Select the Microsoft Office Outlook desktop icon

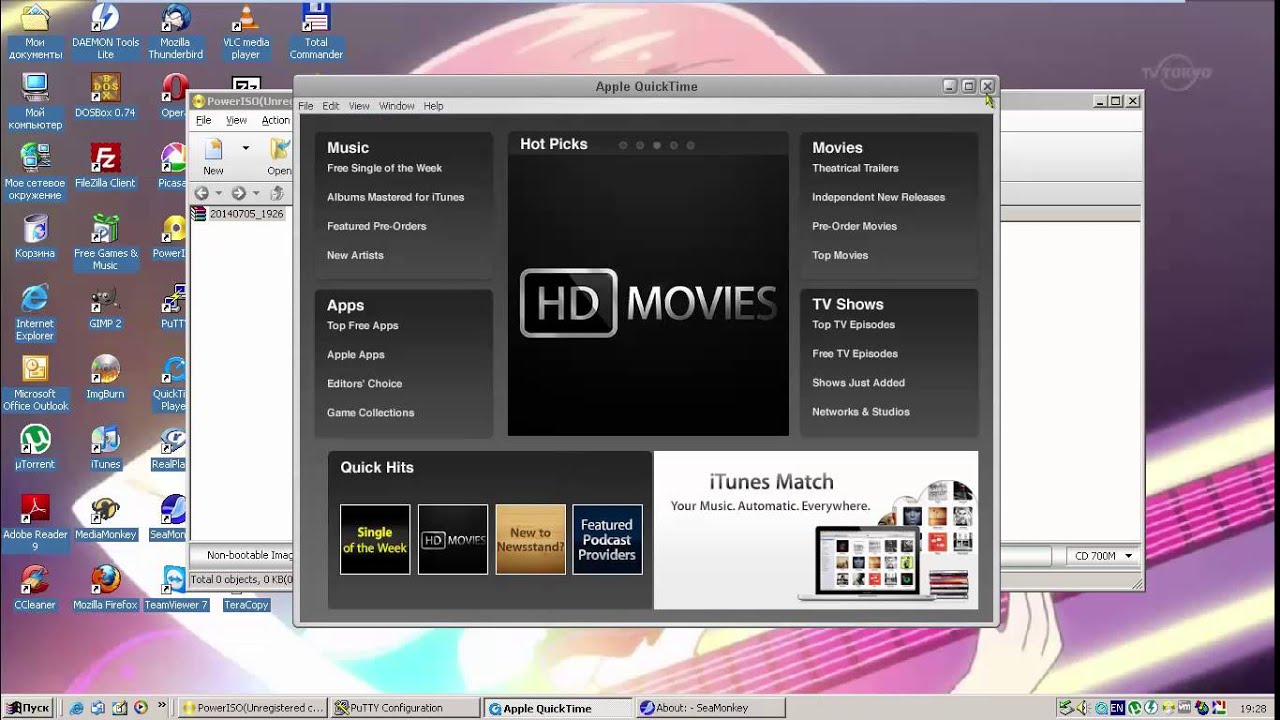pos(35,382)
